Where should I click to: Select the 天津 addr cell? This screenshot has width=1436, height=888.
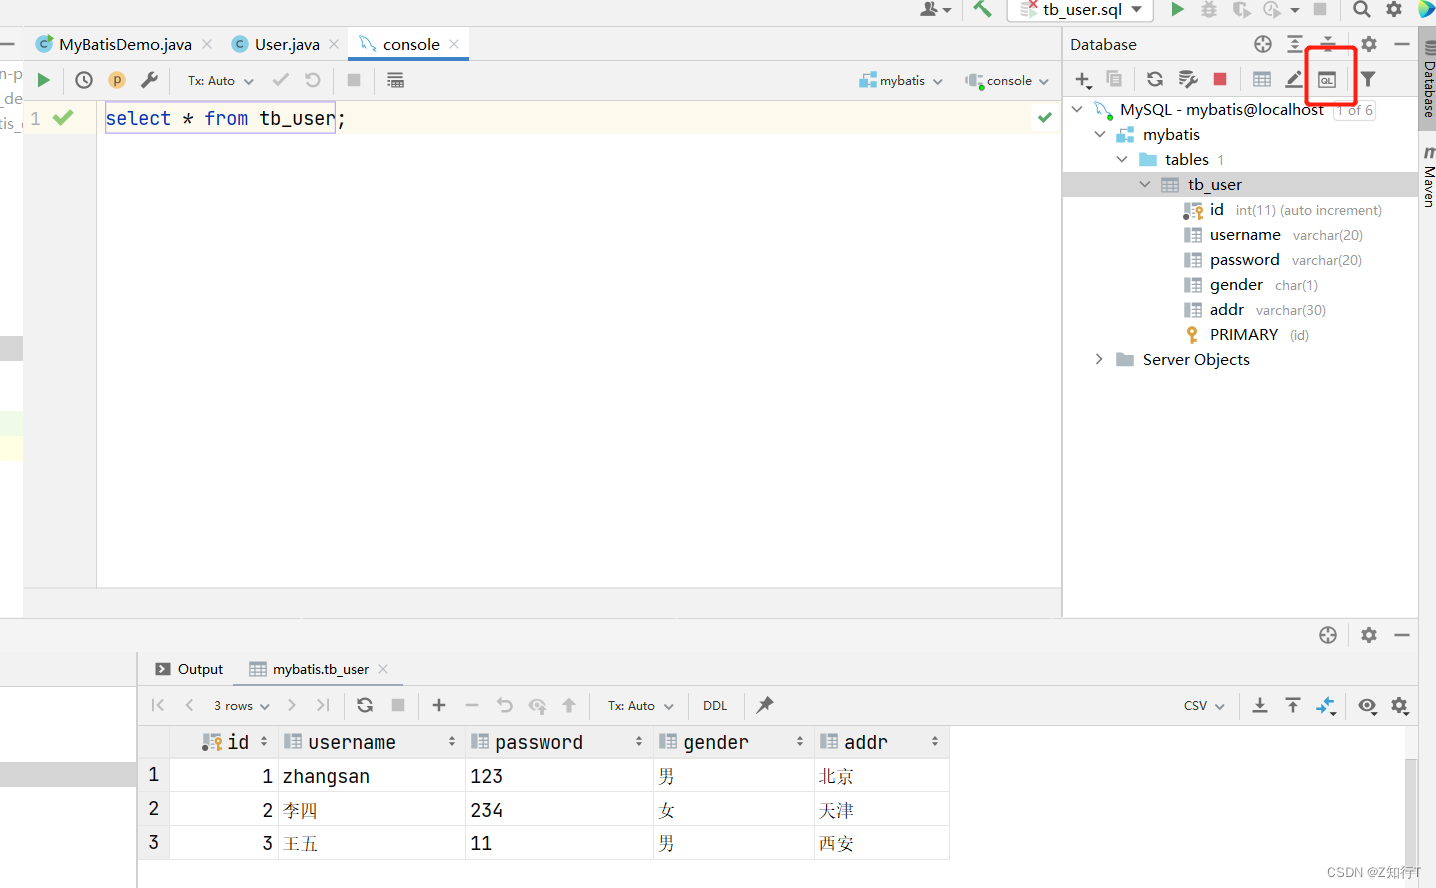pyautogui.click(x=881, y=810)
